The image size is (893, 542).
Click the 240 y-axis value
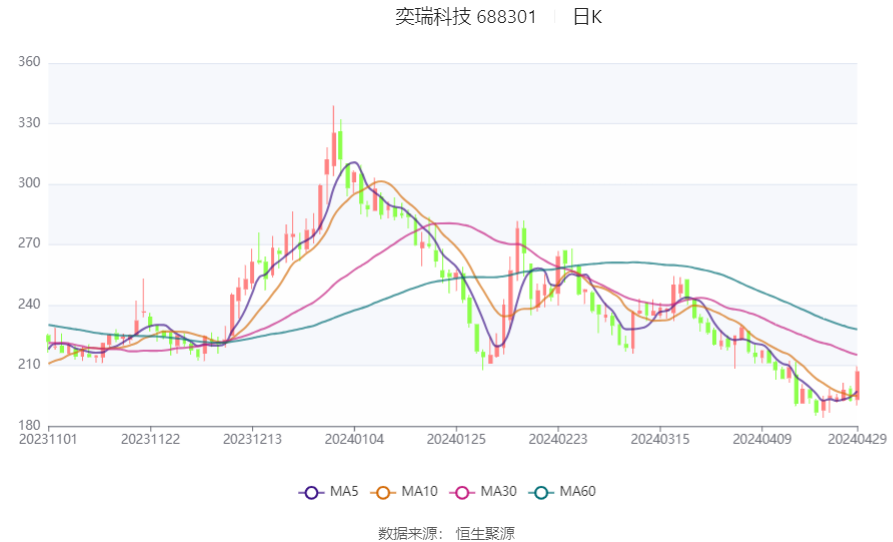click(29, 304)
